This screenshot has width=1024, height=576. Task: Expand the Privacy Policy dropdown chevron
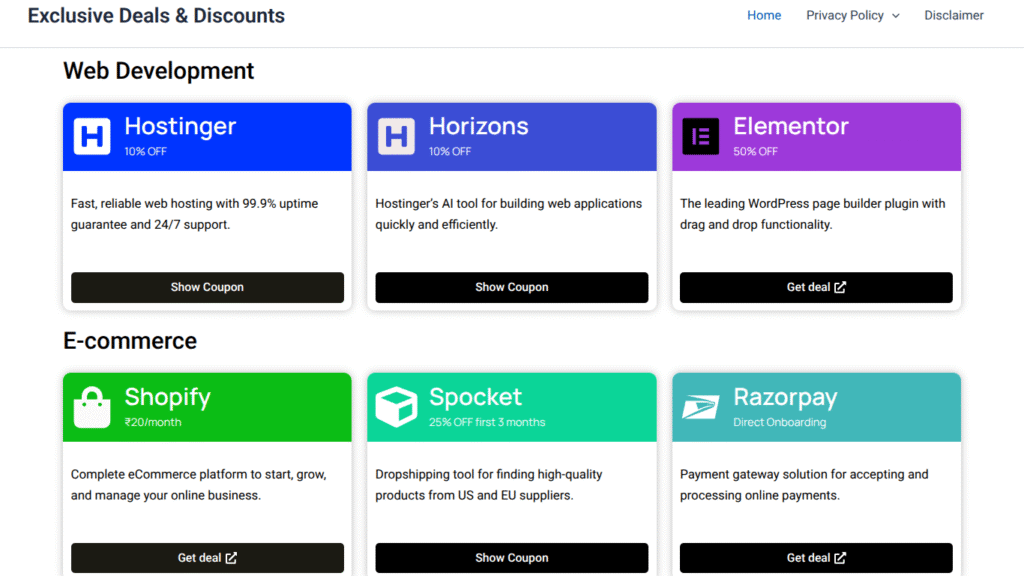(x=896, y=16)
